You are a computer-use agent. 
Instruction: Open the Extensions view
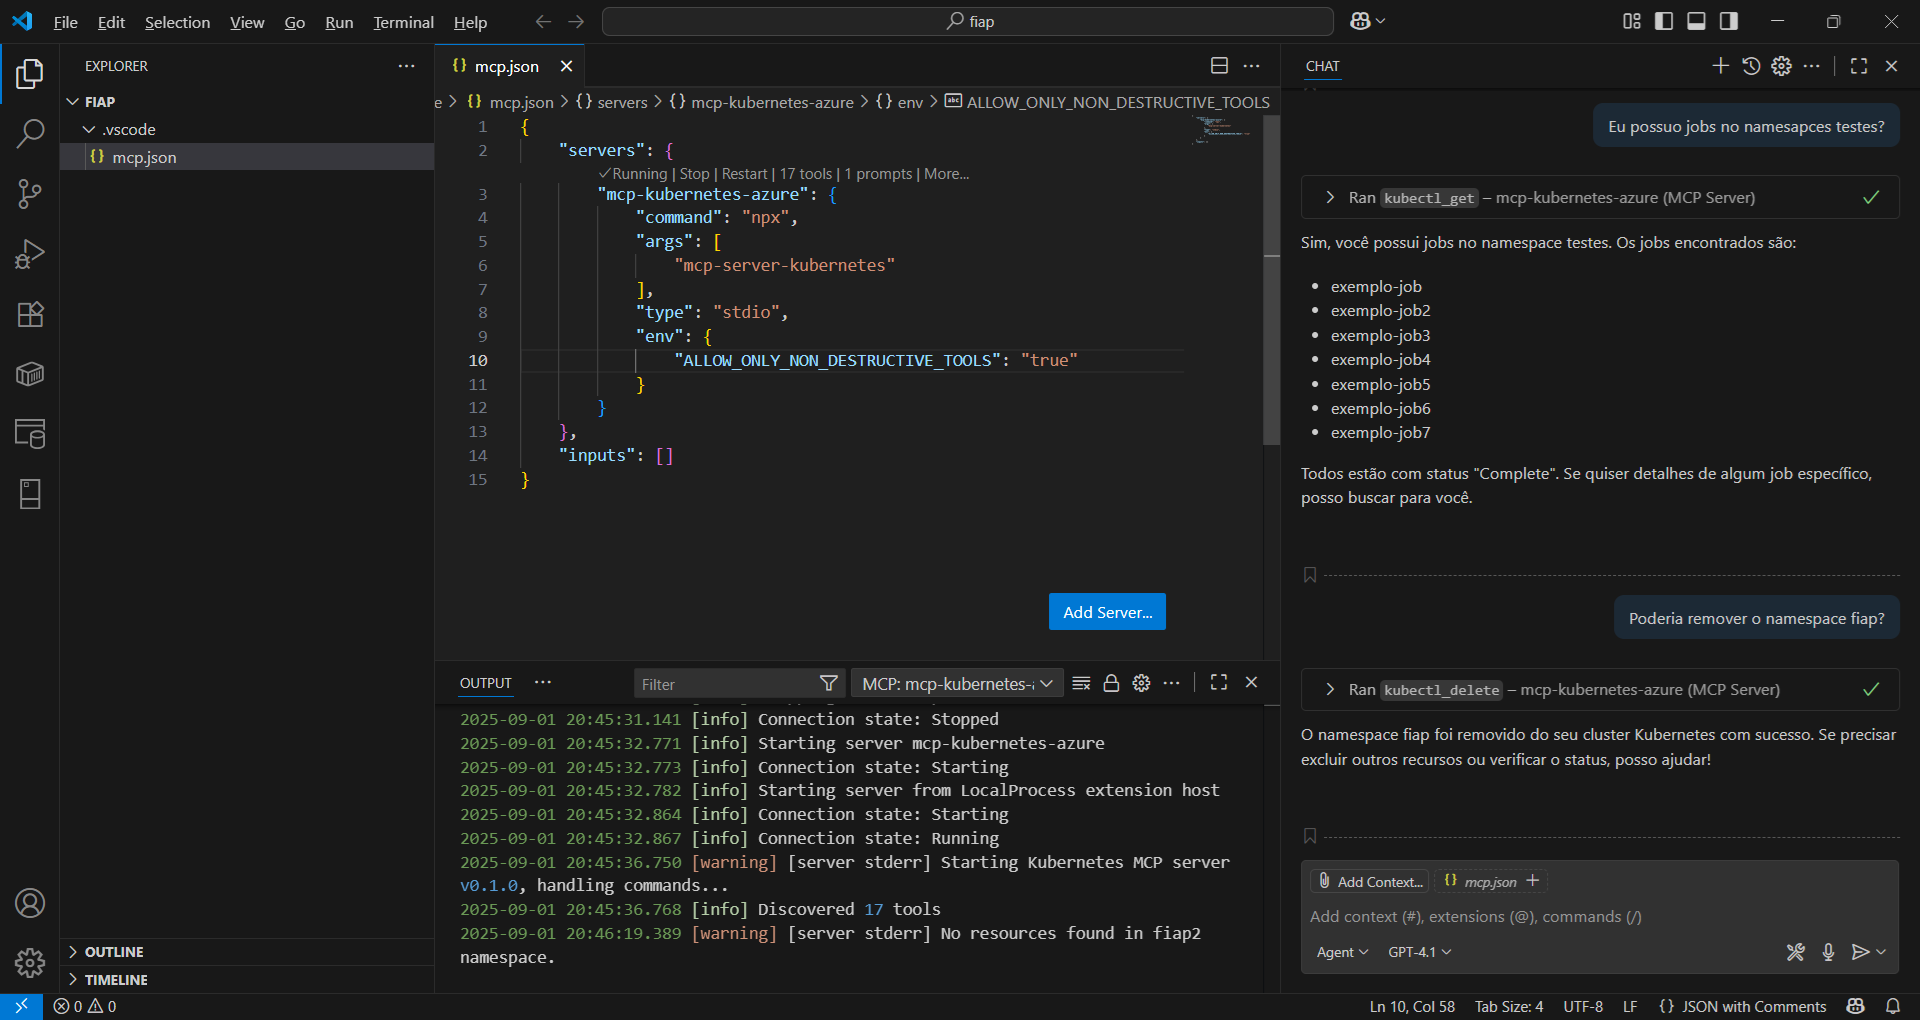[30, 314]
